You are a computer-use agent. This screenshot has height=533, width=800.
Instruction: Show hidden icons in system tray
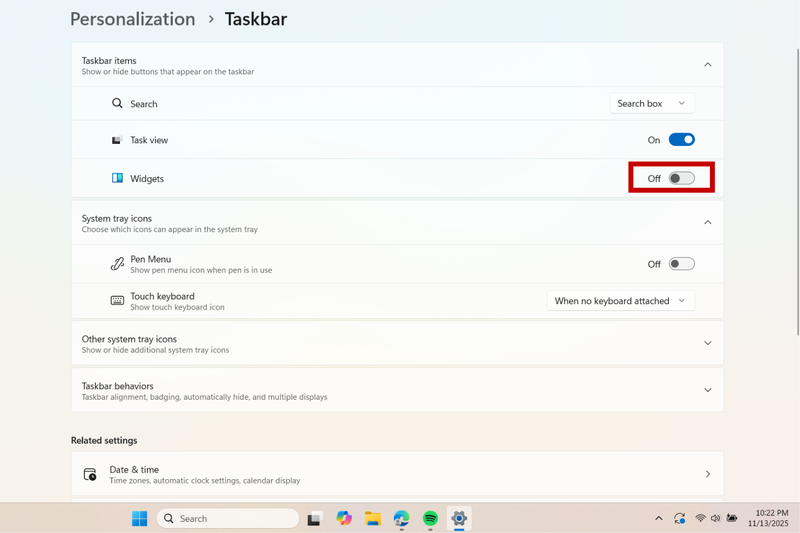(659, 518)
